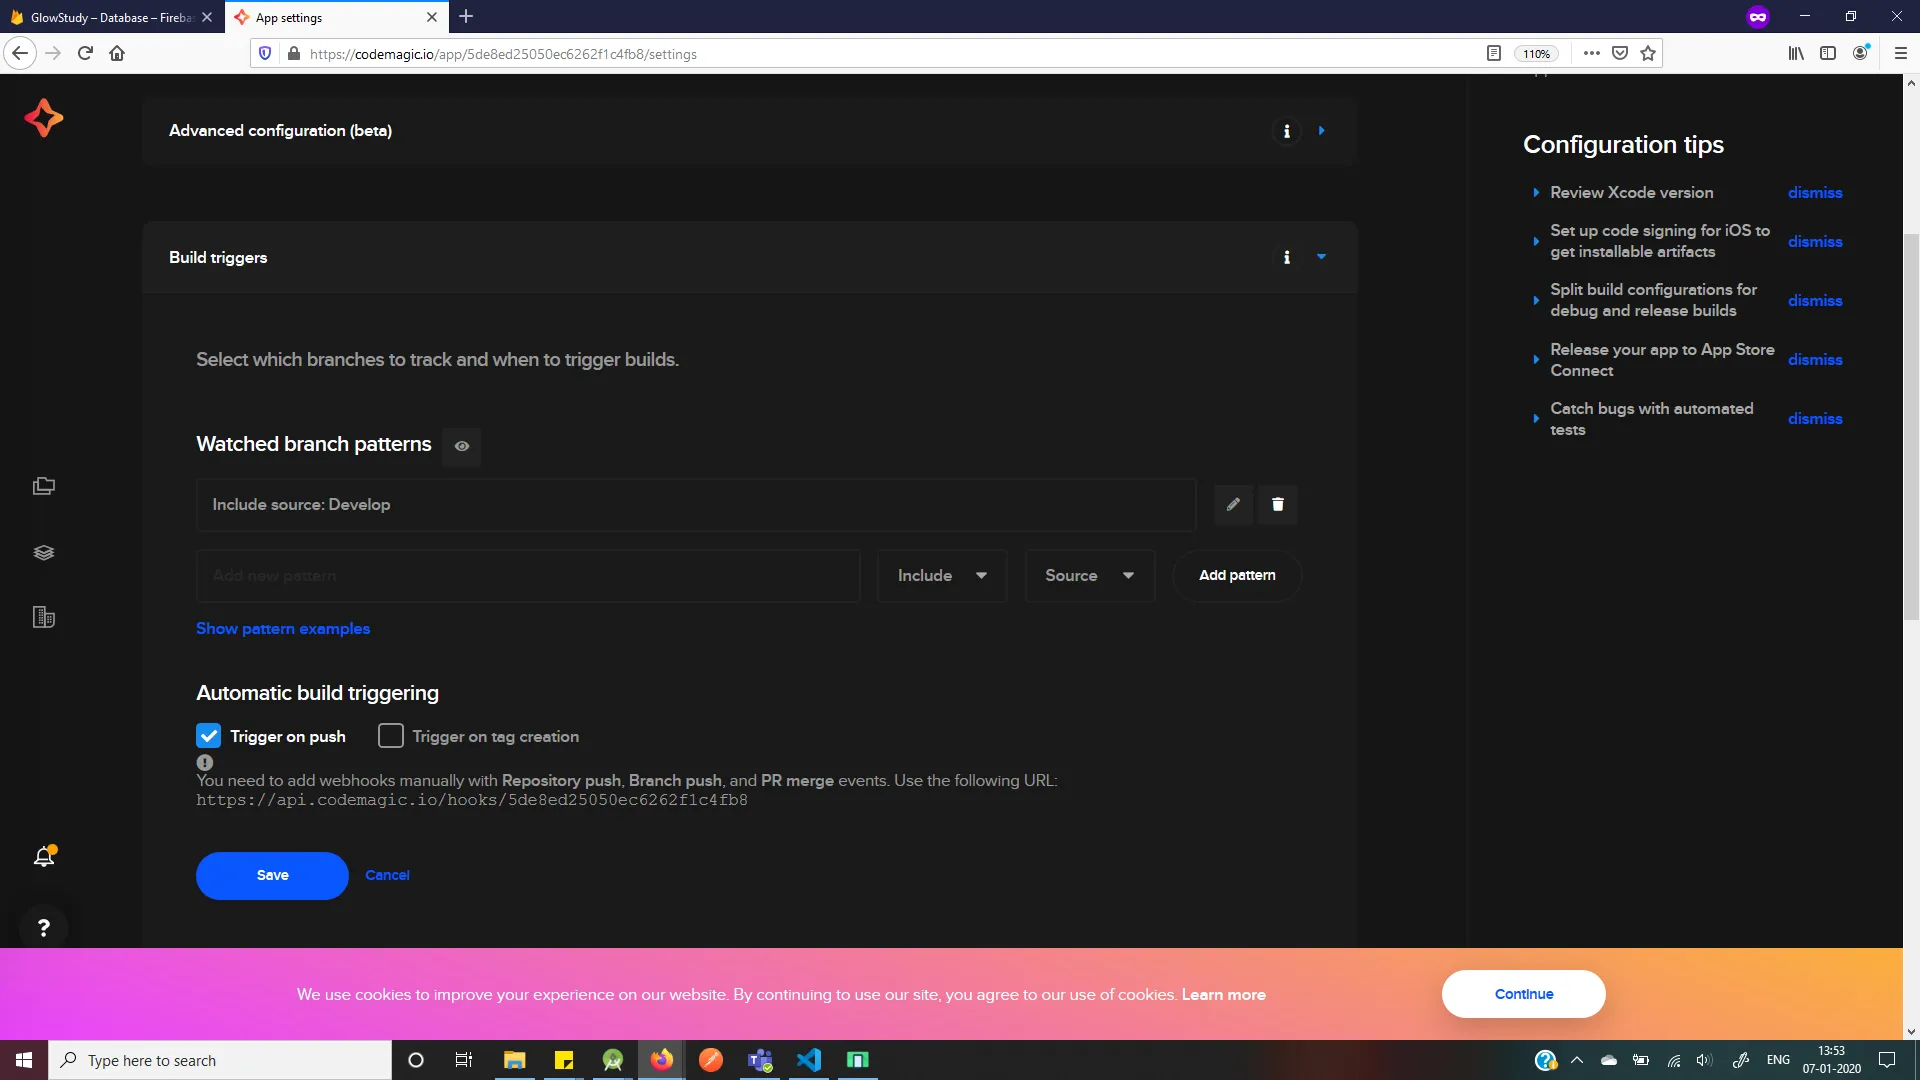The height and width of the screenshot is (1080, 1920).
Task: Click Build triggers info icon
Action: coord(1286,258)
